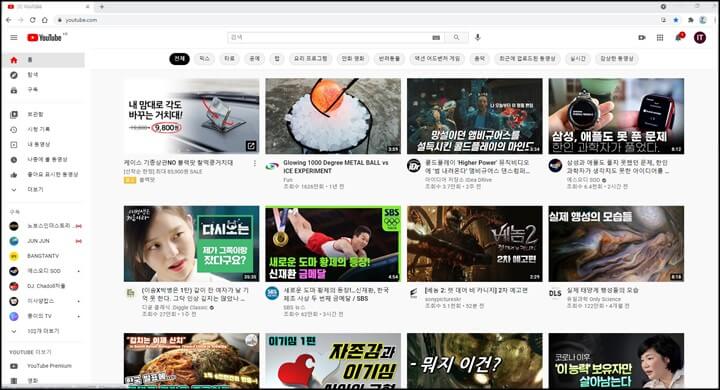
Task: Open Library (보관함) in sidebar
Action: [43, 114]
